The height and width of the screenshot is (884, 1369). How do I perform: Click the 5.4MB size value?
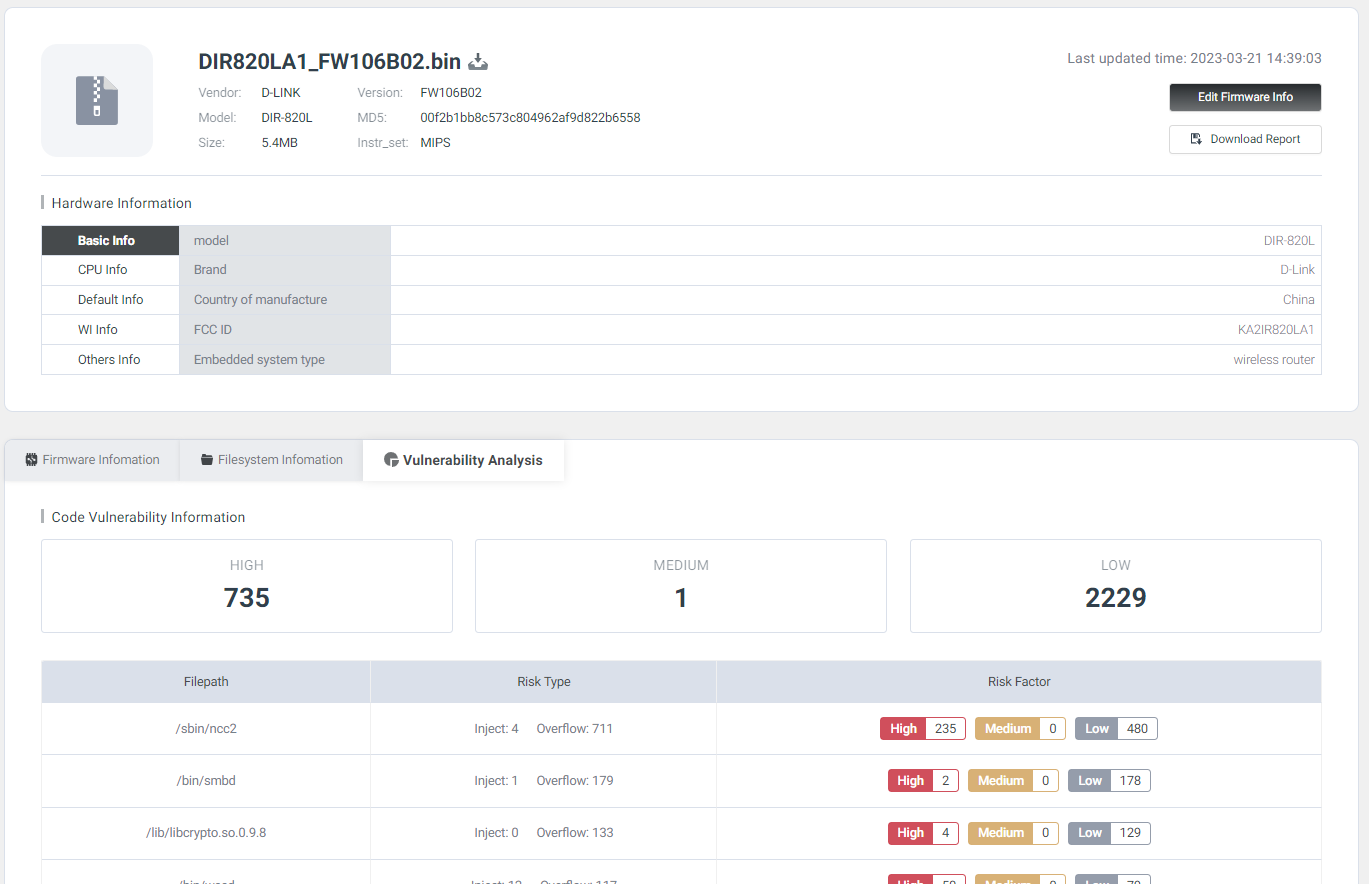[280, 143]
